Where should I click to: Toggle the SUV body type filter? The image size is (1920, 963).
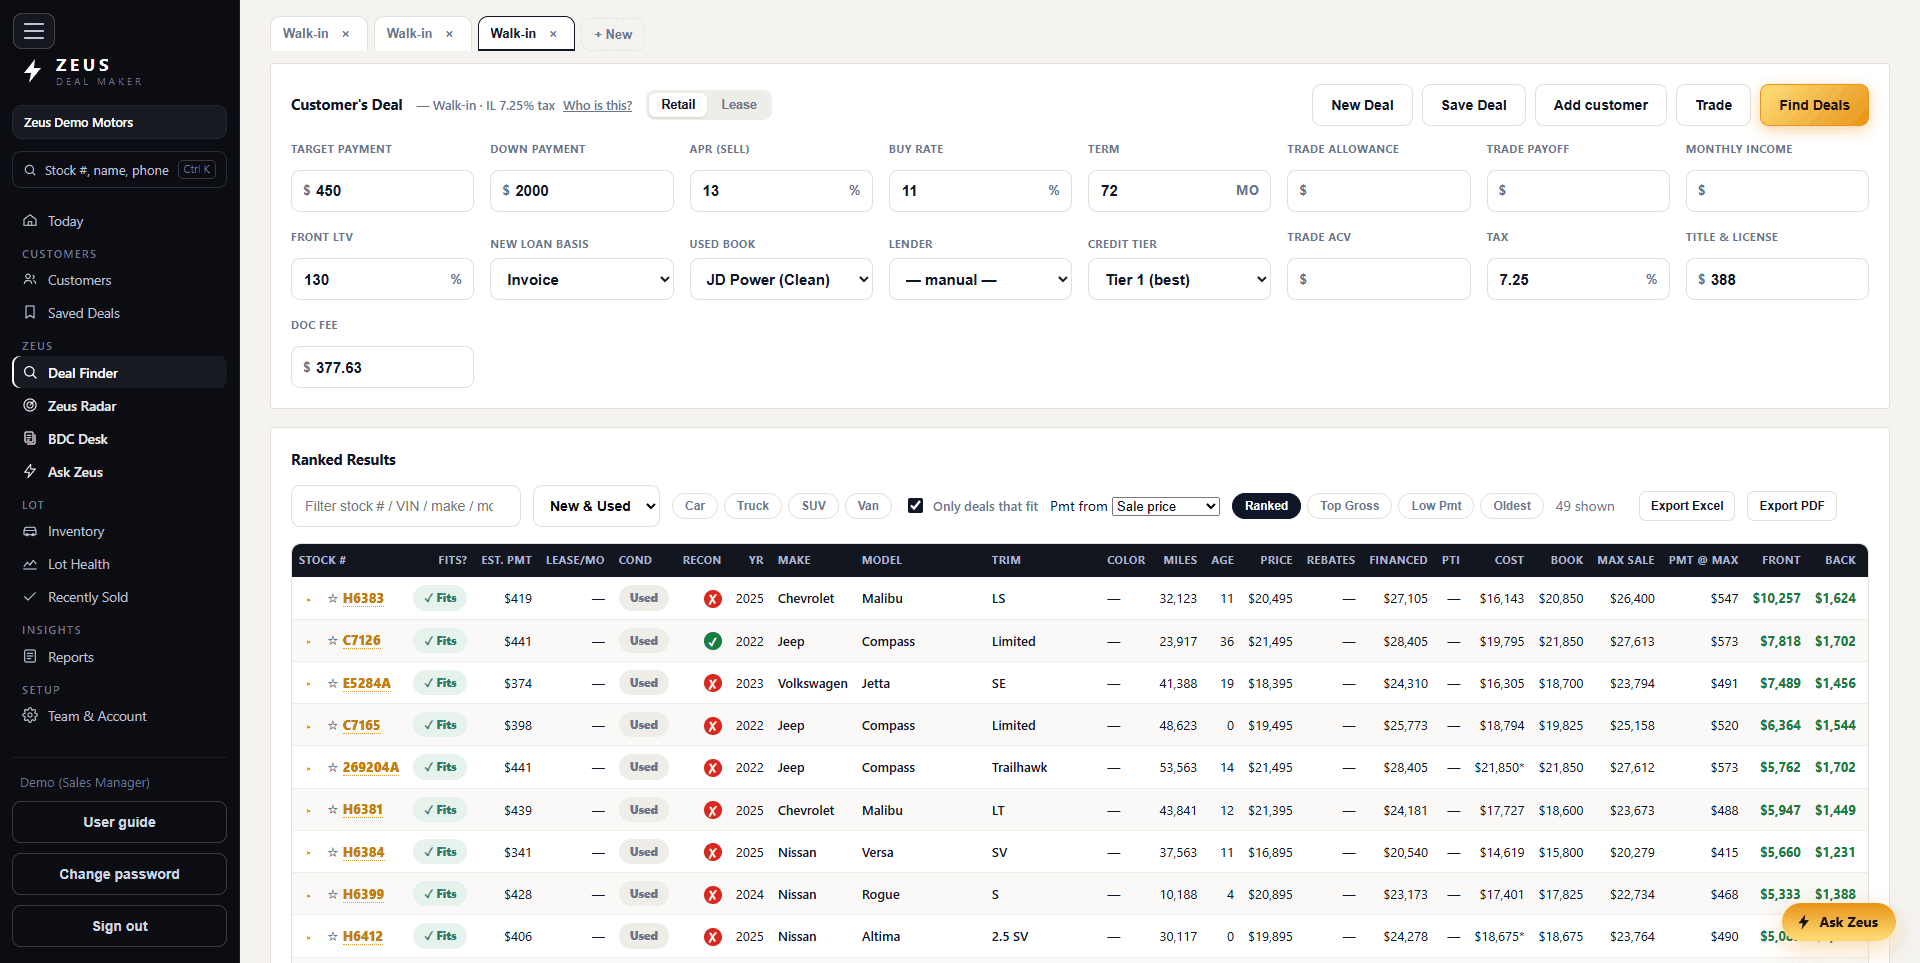click(814, 506)
